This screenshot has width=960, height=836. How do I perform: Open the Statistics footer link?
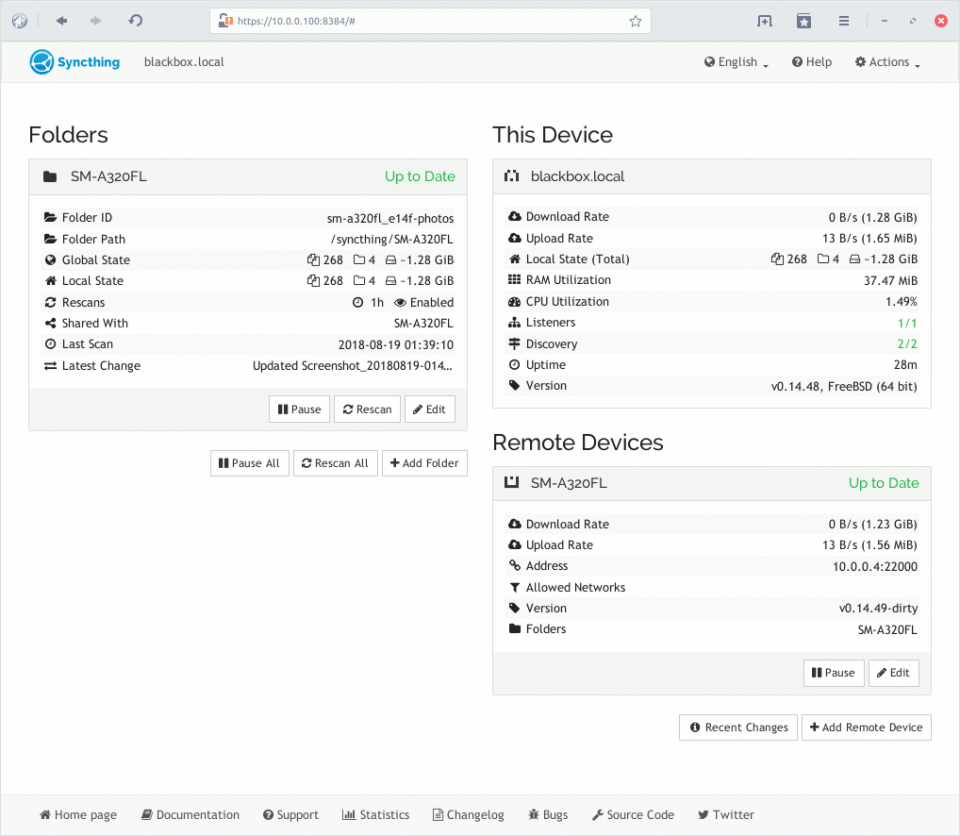tap(375, 815)
